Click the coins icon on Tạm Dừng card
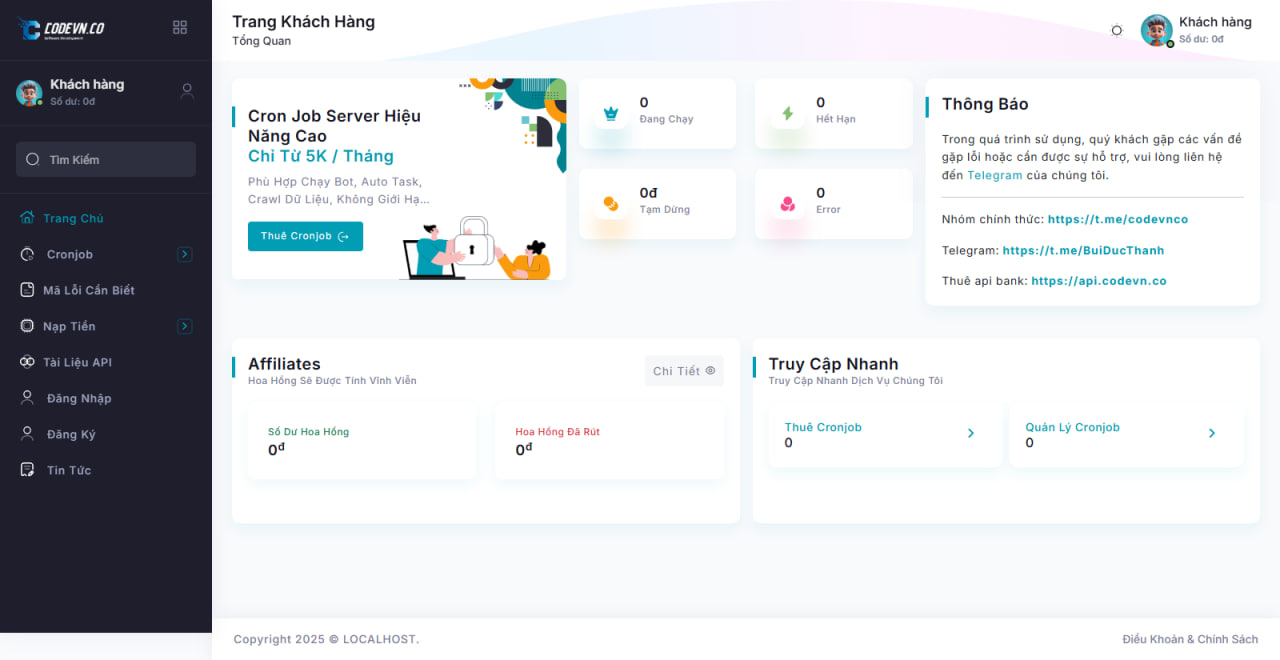Viewport: 1280px width, 660px height. (x=611, y=204)
